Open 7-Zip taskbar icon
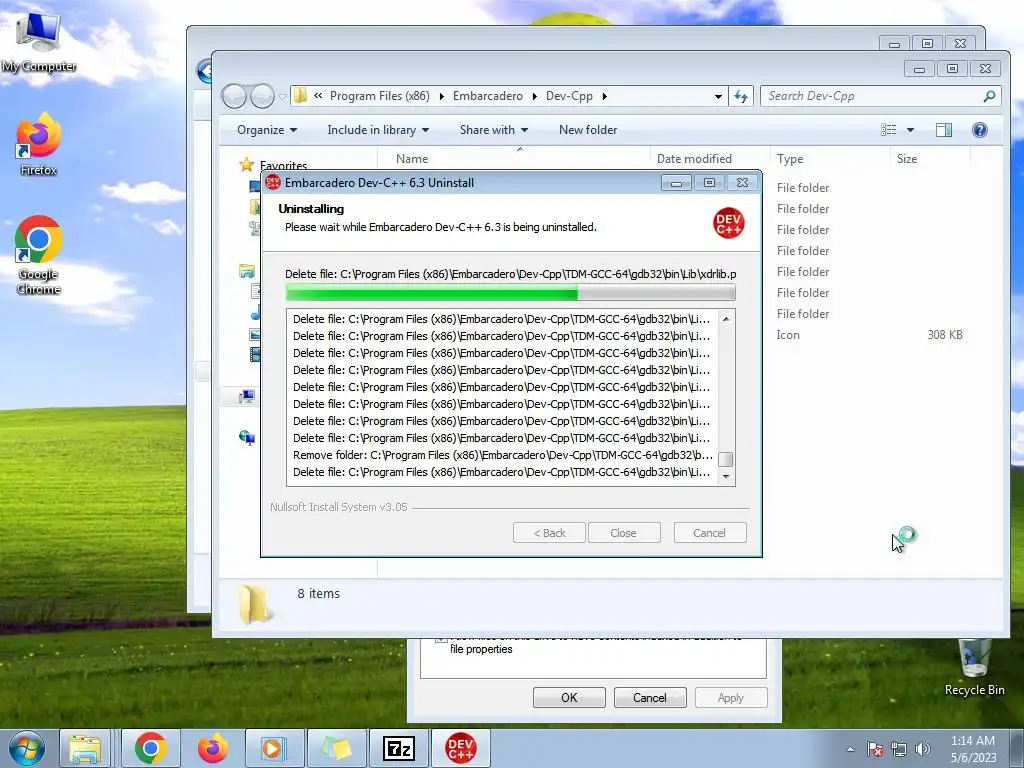This screenshot has width=1024, height=768. tap(399, 748)
